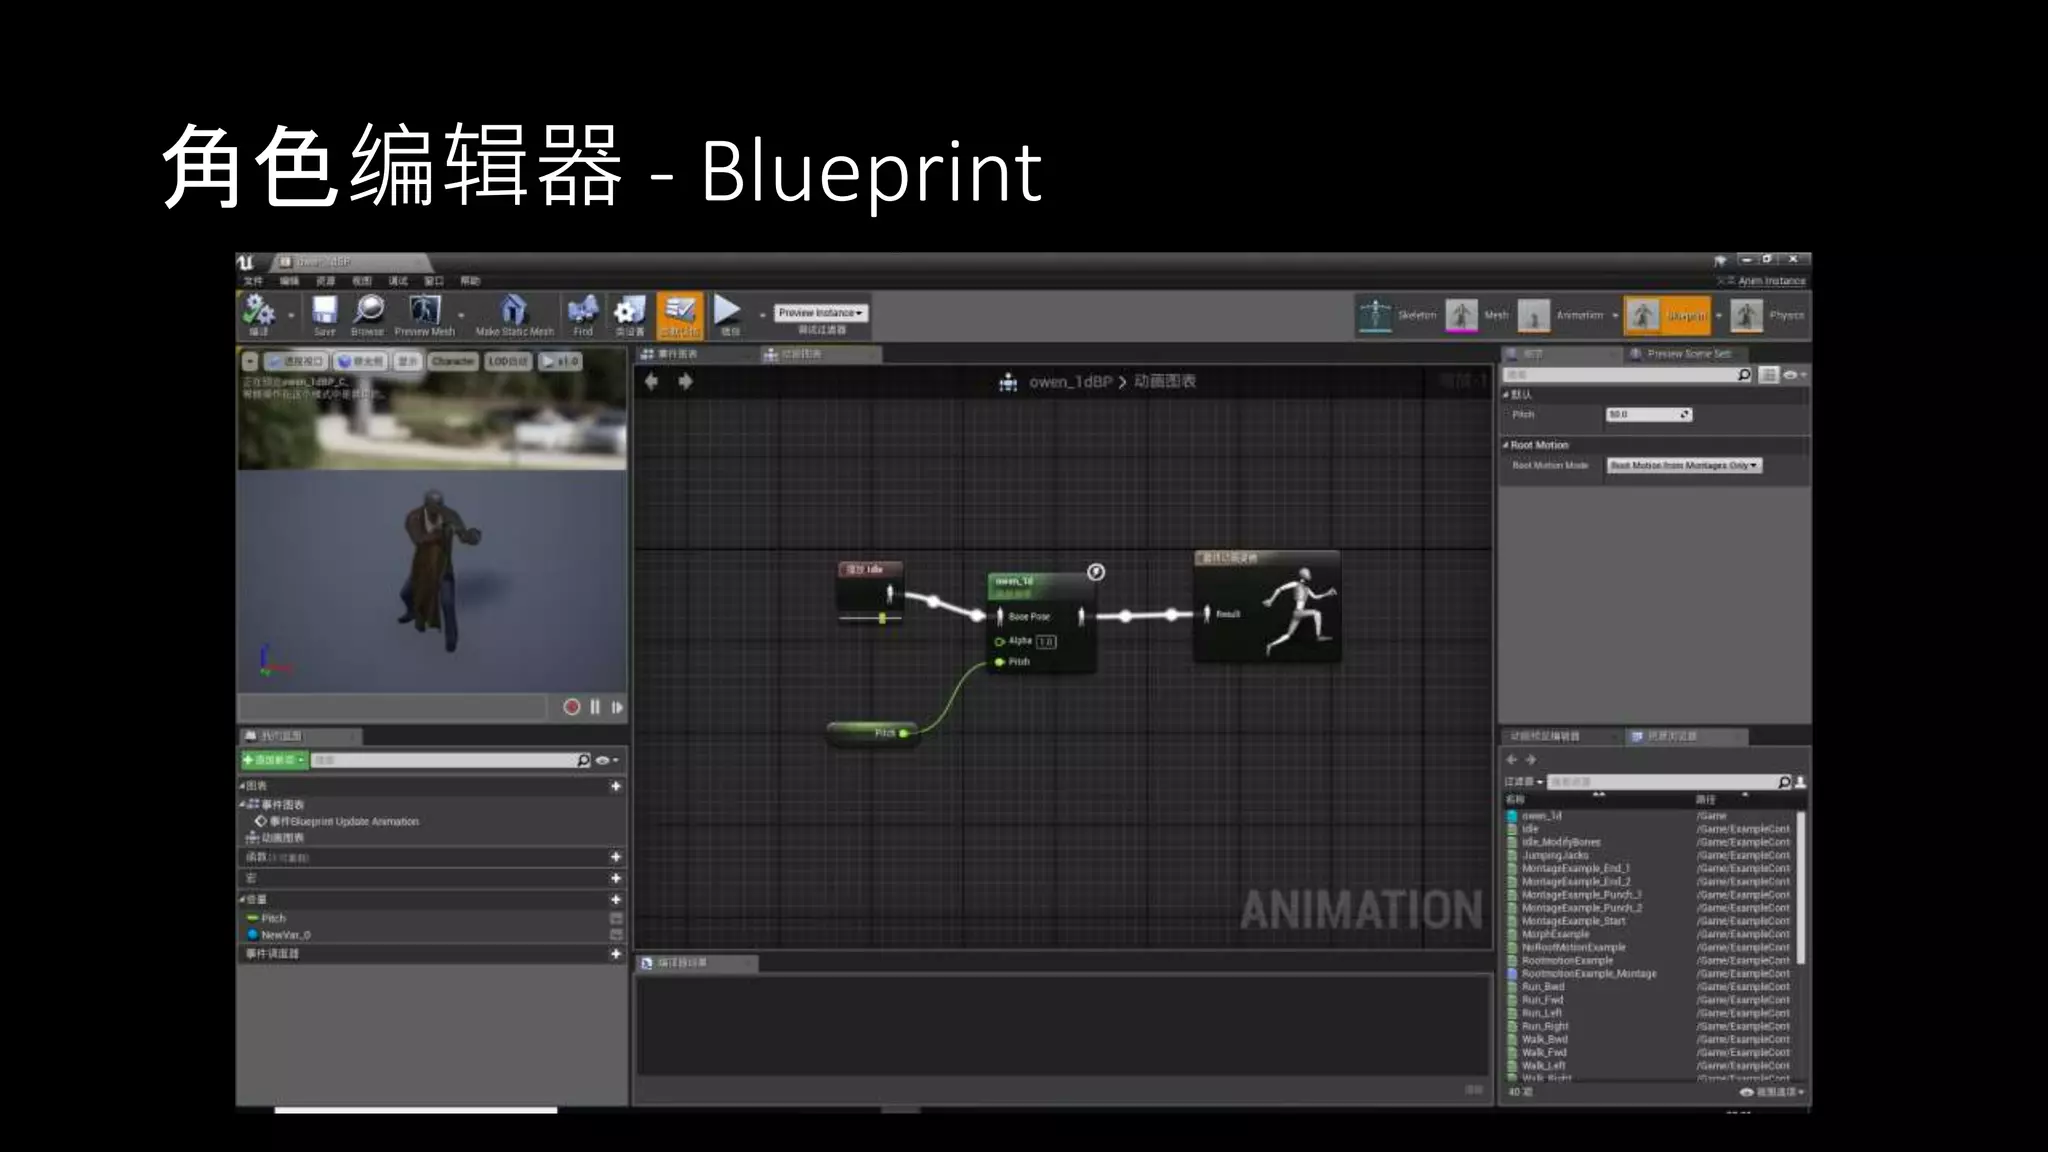The width and height of the screenshot is (2048, 1152).
Task: Open the 文件 File menu
Action: [253, 281]
